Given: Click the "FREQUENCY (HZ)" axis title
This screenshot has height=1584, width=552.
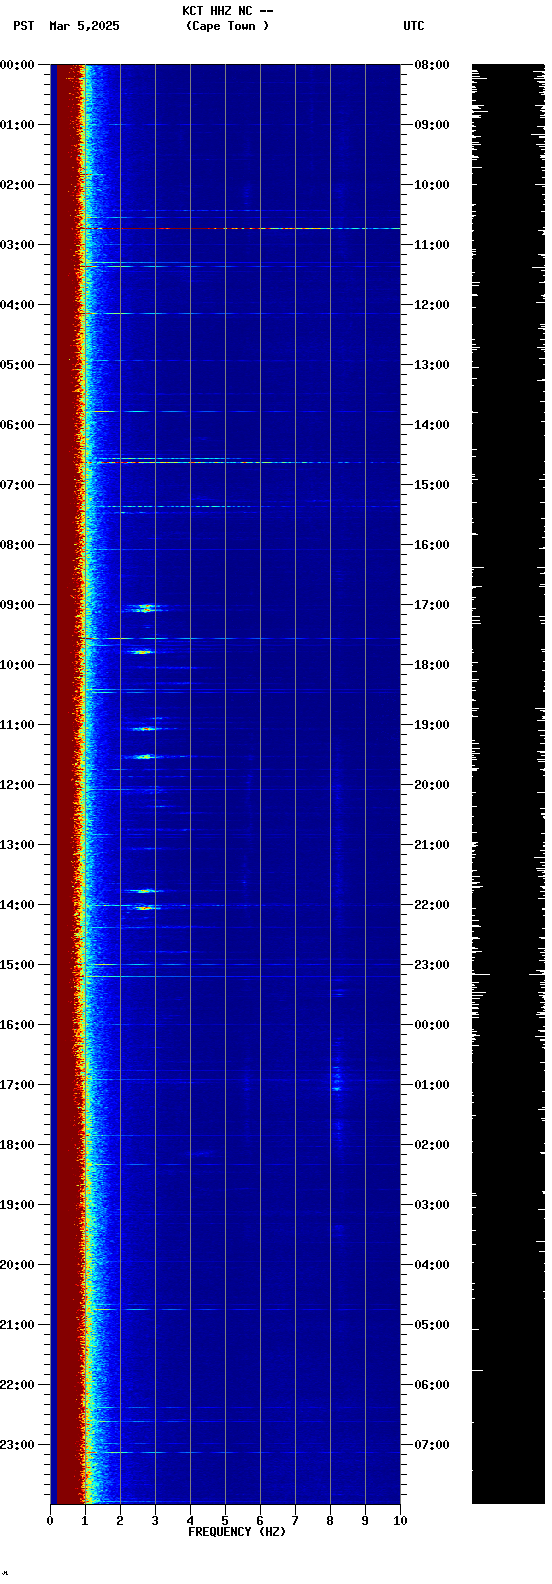Looking at the screenshot, I should pyautogui.click(x=237, y=1532).
